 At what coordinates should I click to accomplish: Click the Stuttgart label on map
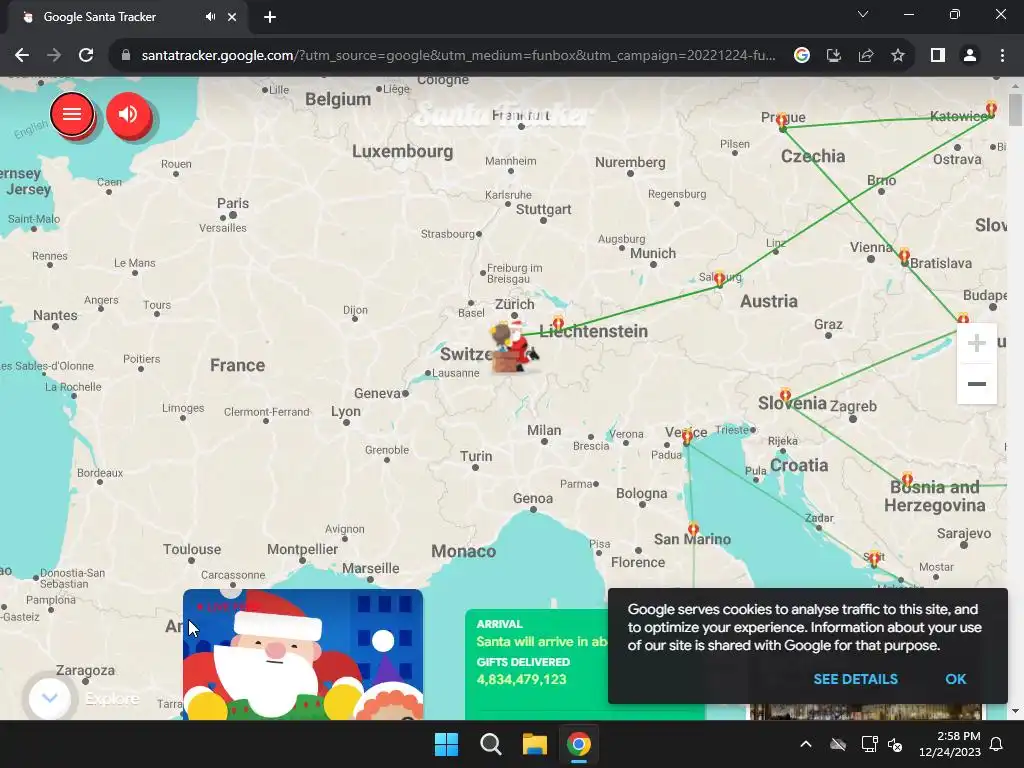tap(543, 209)
